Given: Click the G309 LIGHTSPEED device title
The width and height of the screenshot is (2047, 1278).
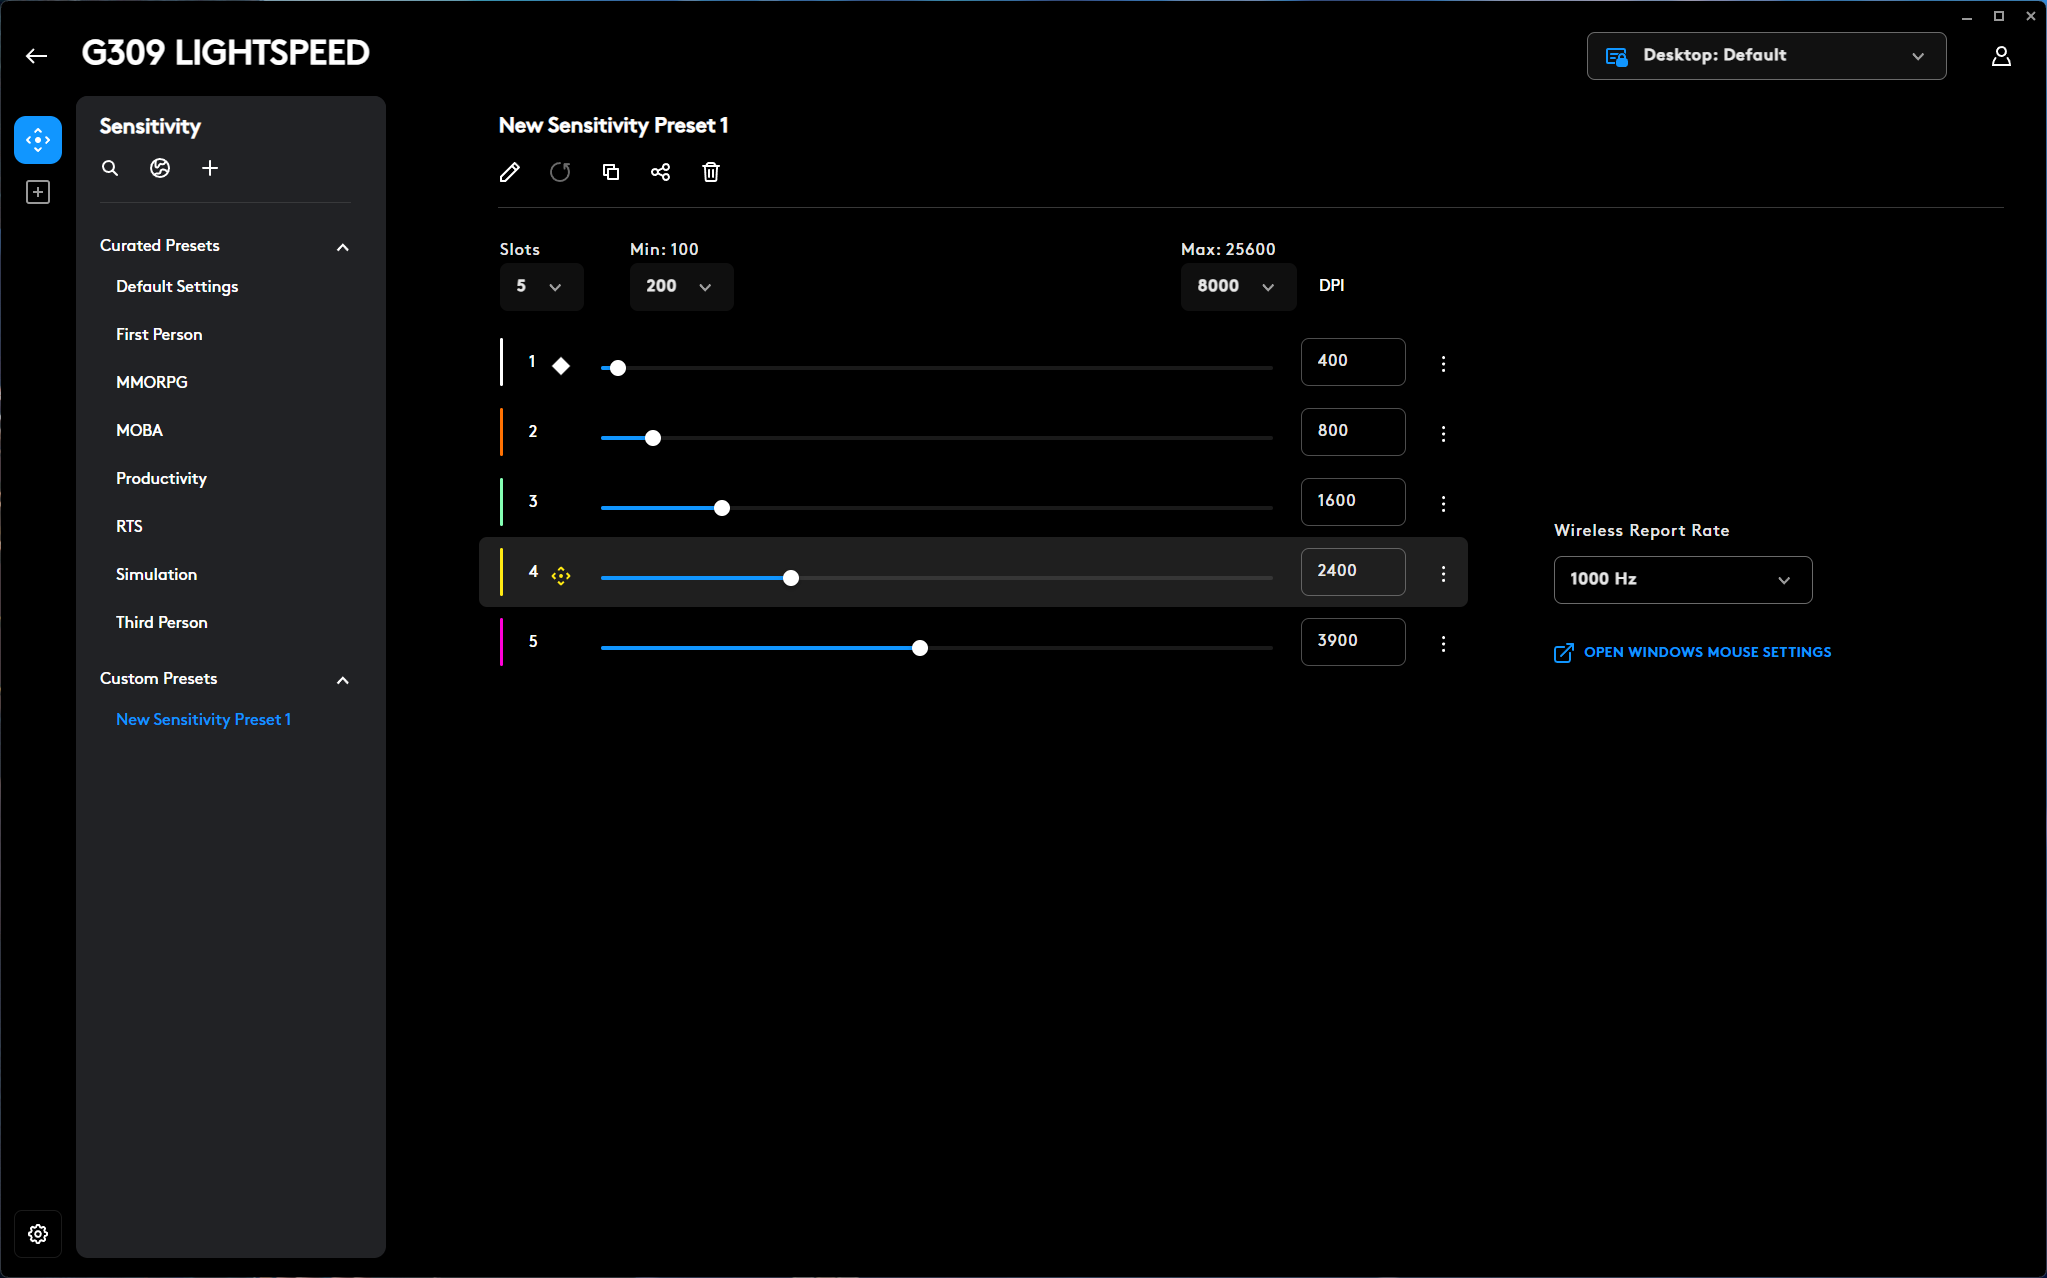Looking at the screenshot, I should pyautogui.click(x=226, y=54).
